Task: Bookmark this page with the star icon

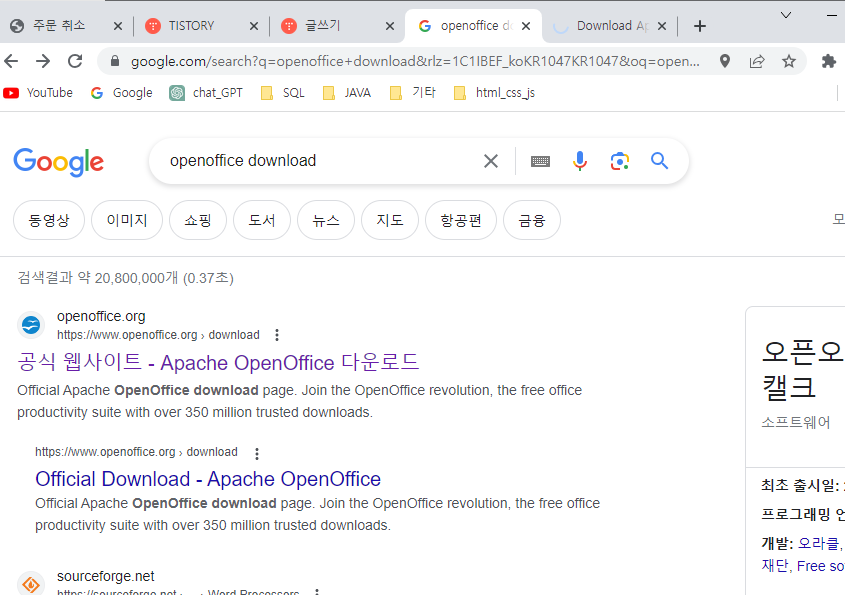Action: 789,61
